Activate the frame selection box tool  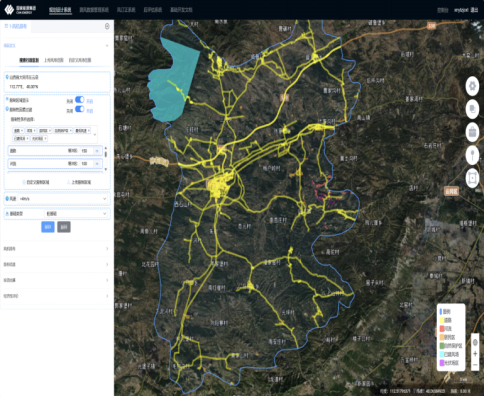(x=472, y=178)
